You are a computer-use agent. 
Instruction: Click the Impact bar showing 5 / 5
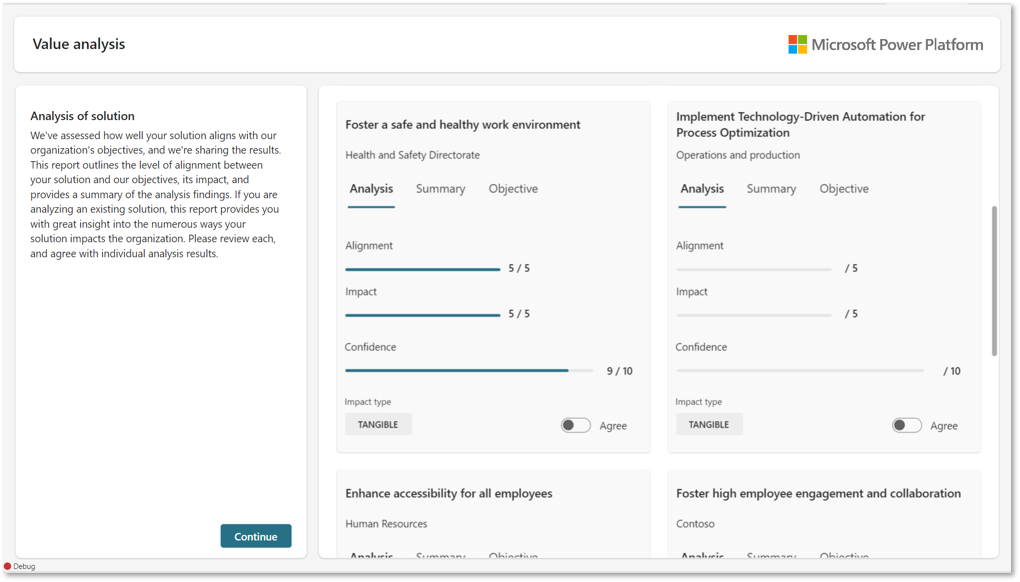[422, 315]
